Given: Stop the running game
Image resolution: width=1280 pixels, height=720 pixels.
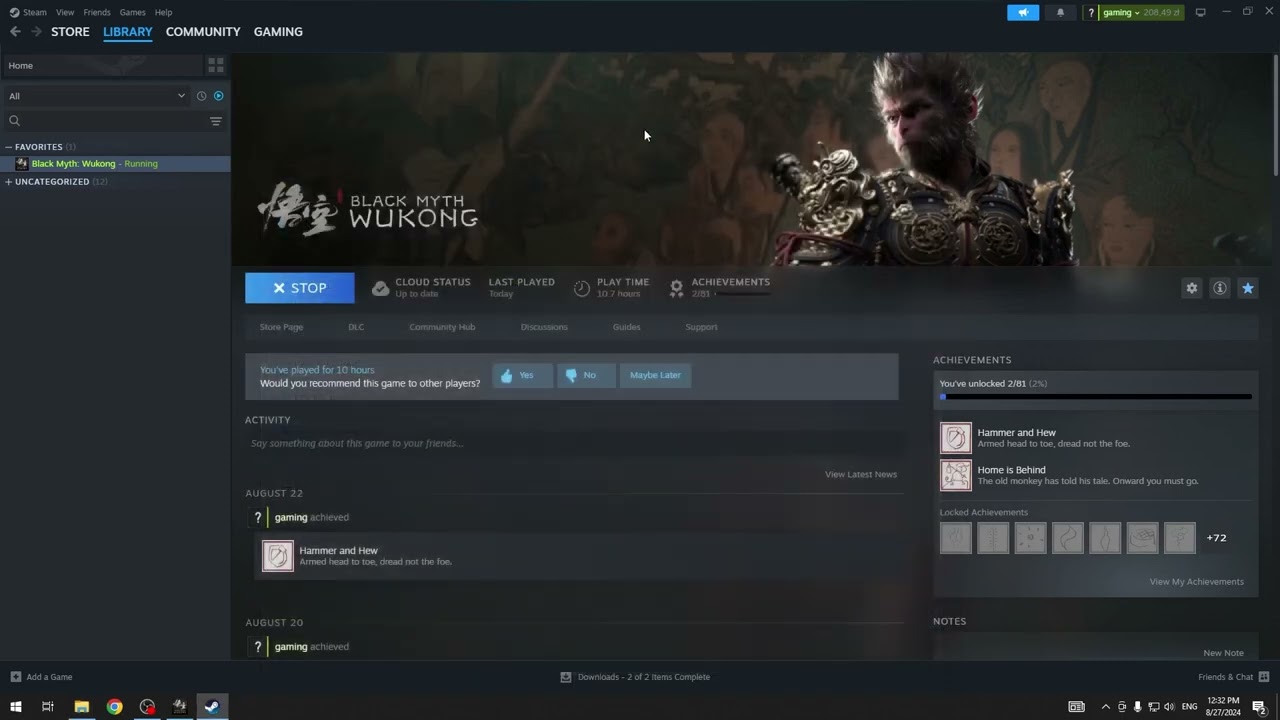Looking at the screenshot, I should [299, 288].
